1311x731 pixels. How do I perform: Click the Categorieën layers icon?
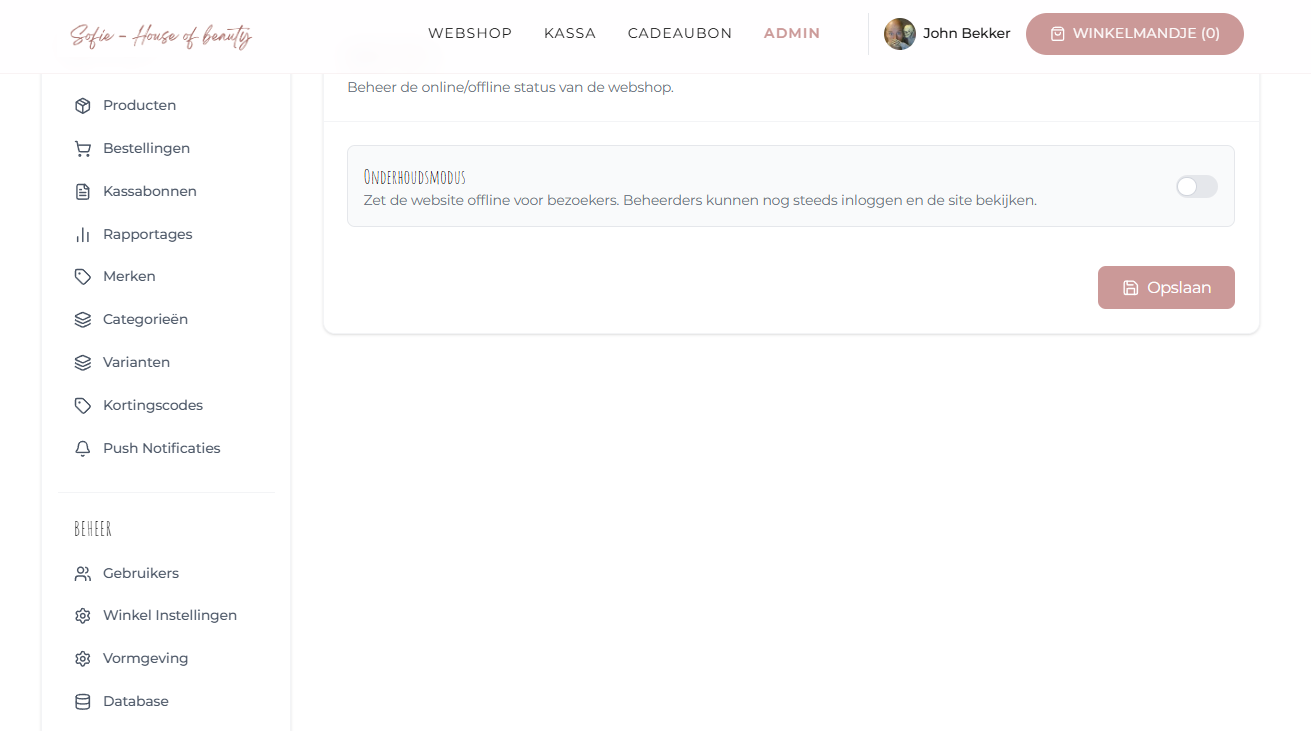83,319
